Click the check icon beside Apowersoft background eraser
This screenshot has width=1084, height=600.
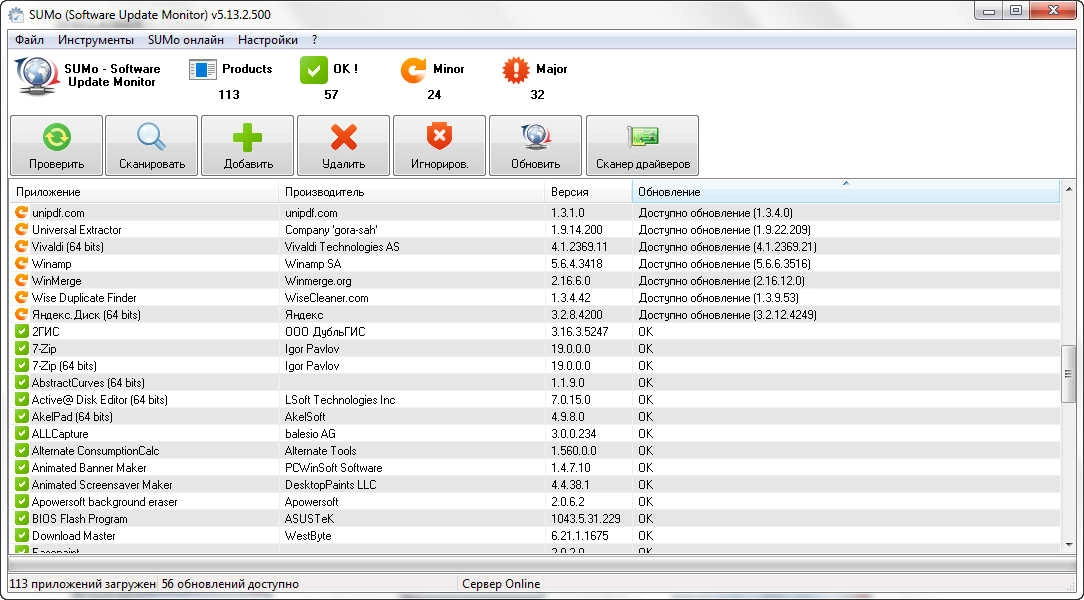point(21,501)
